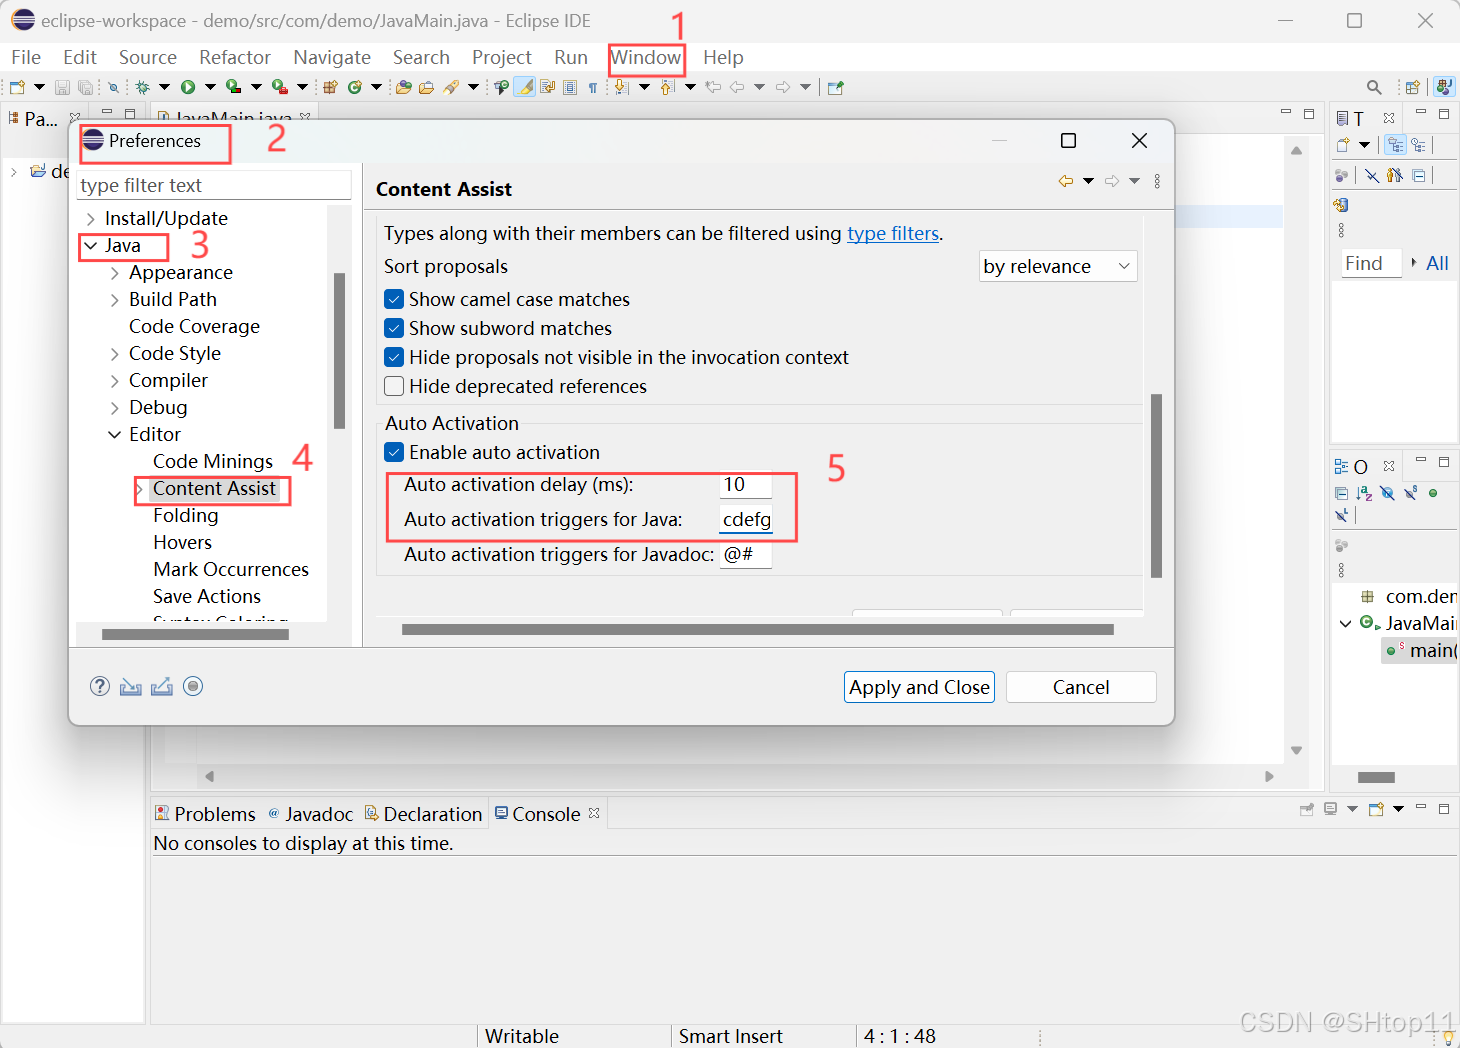Open the File menu
The width and height of the screenshot is (1460, 1048).
(26, 57)
